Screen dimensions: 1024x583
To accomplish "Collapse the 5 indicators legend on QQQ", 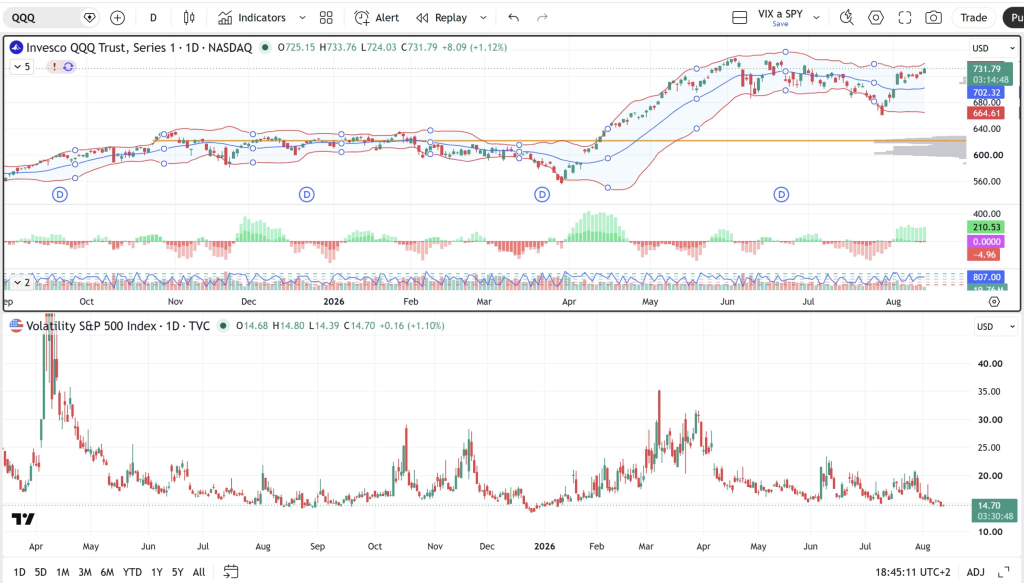I will tap(22, 67).
